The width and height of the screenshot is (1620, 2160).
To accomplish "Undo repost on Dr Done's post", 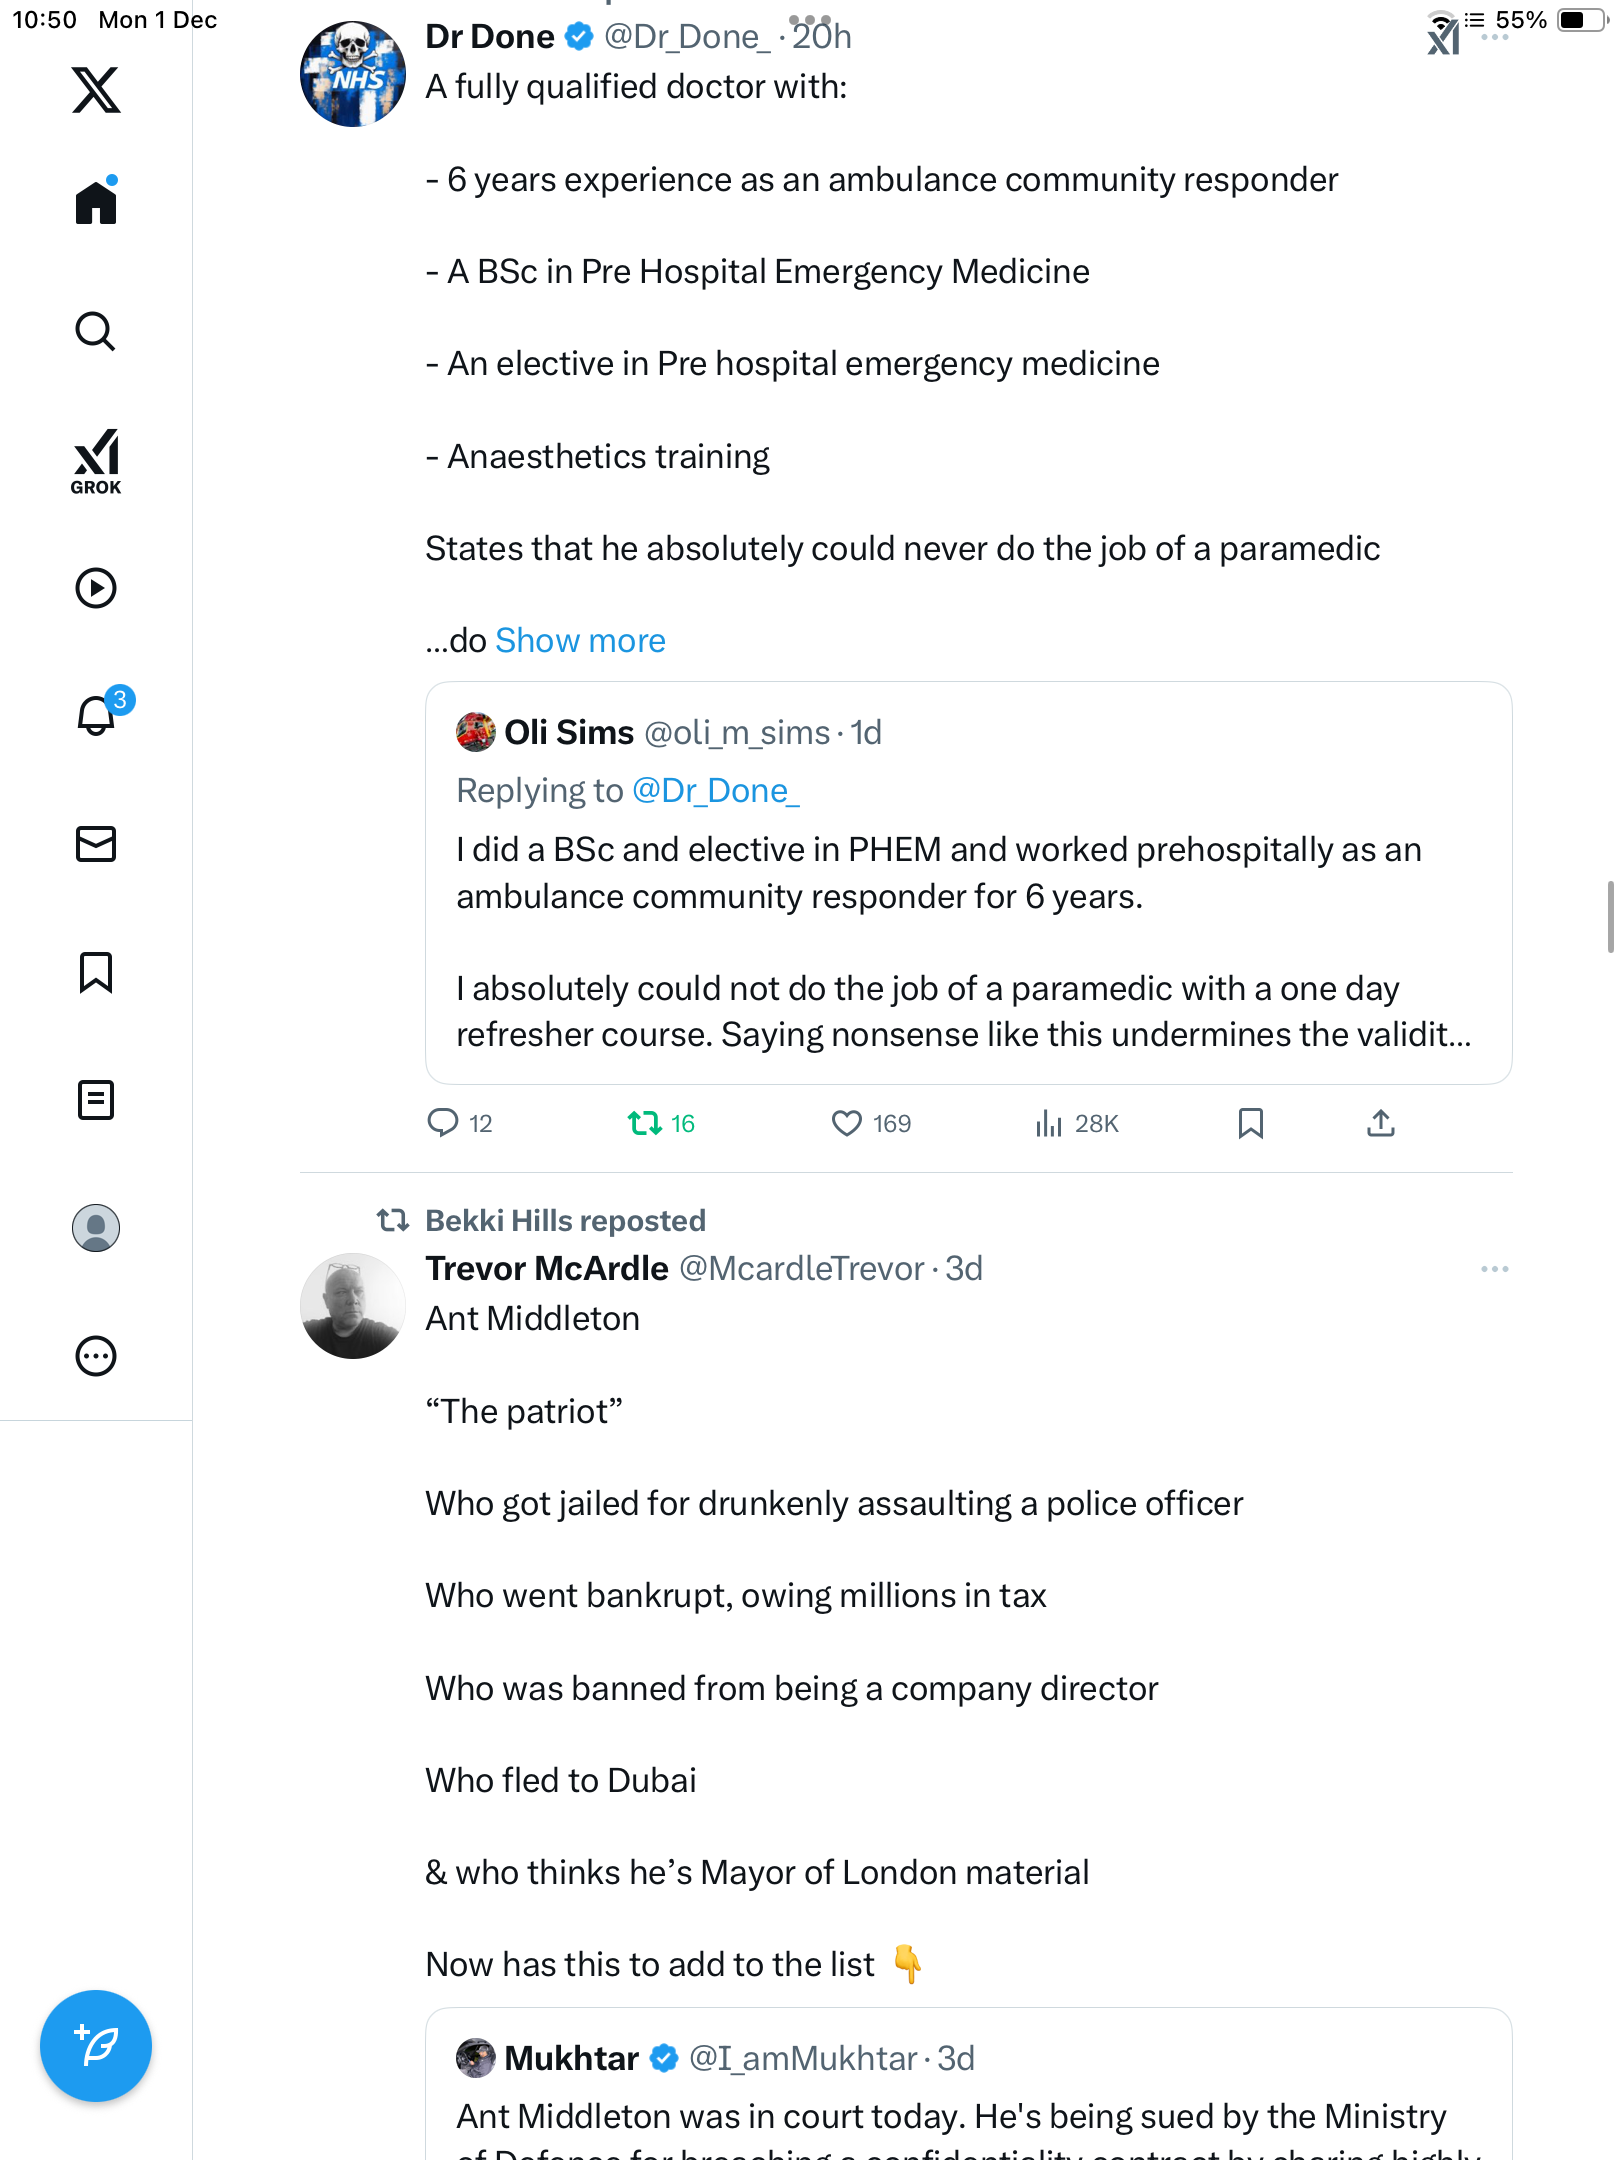I will point(645,1123).
